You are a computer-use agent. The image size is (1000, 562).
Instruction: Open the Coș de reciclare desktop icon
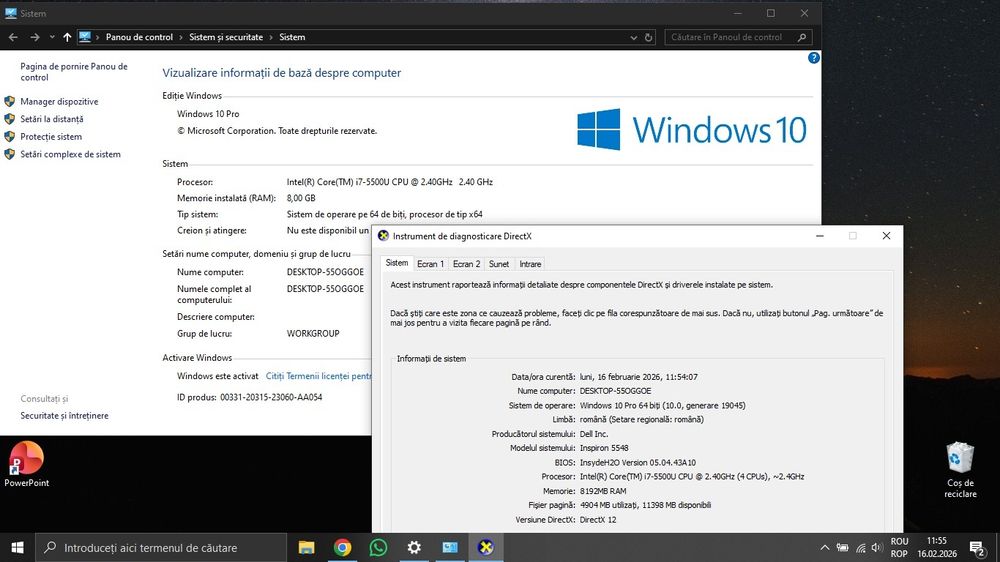pyautogui.click(x=960, y=470)
